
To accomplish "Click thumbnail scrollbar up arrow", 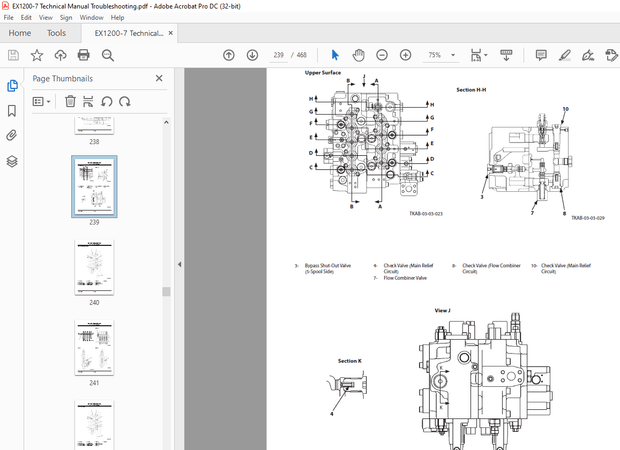I will pos(166,122).
